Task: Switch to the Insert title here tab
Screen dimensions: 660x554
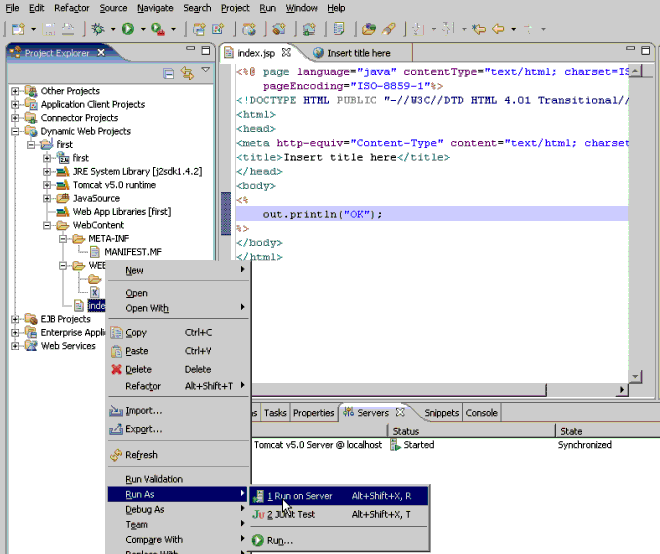Action: coord(359,53)
